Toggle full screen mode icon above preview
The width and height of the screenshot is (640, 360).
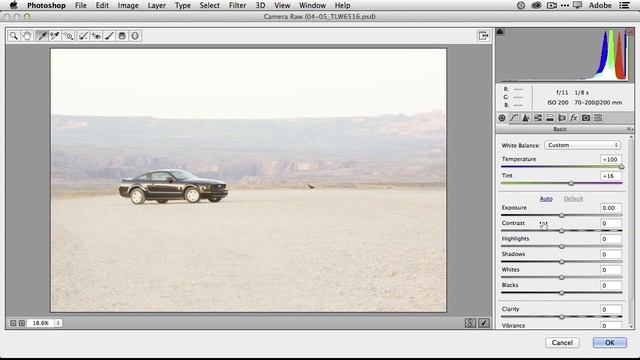point(483,36)
